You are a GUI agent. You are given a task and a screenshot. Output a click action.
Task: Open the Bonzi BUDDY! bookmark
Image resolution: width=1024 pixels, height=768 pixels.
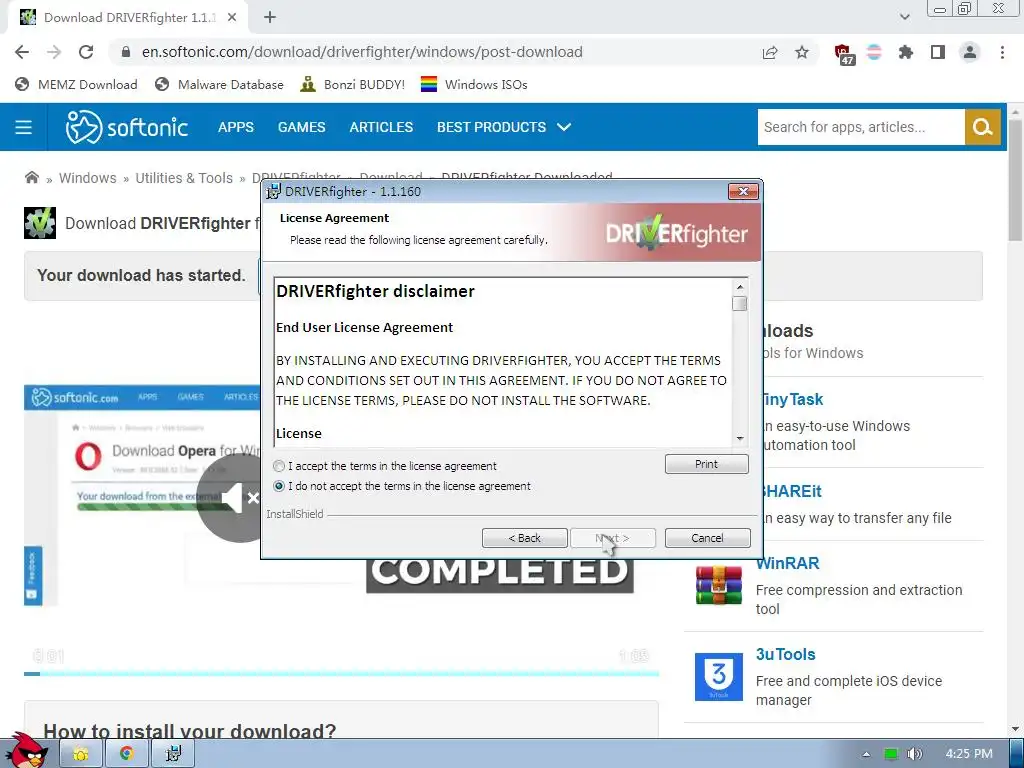pyautogui.click(x=352, y=84)
